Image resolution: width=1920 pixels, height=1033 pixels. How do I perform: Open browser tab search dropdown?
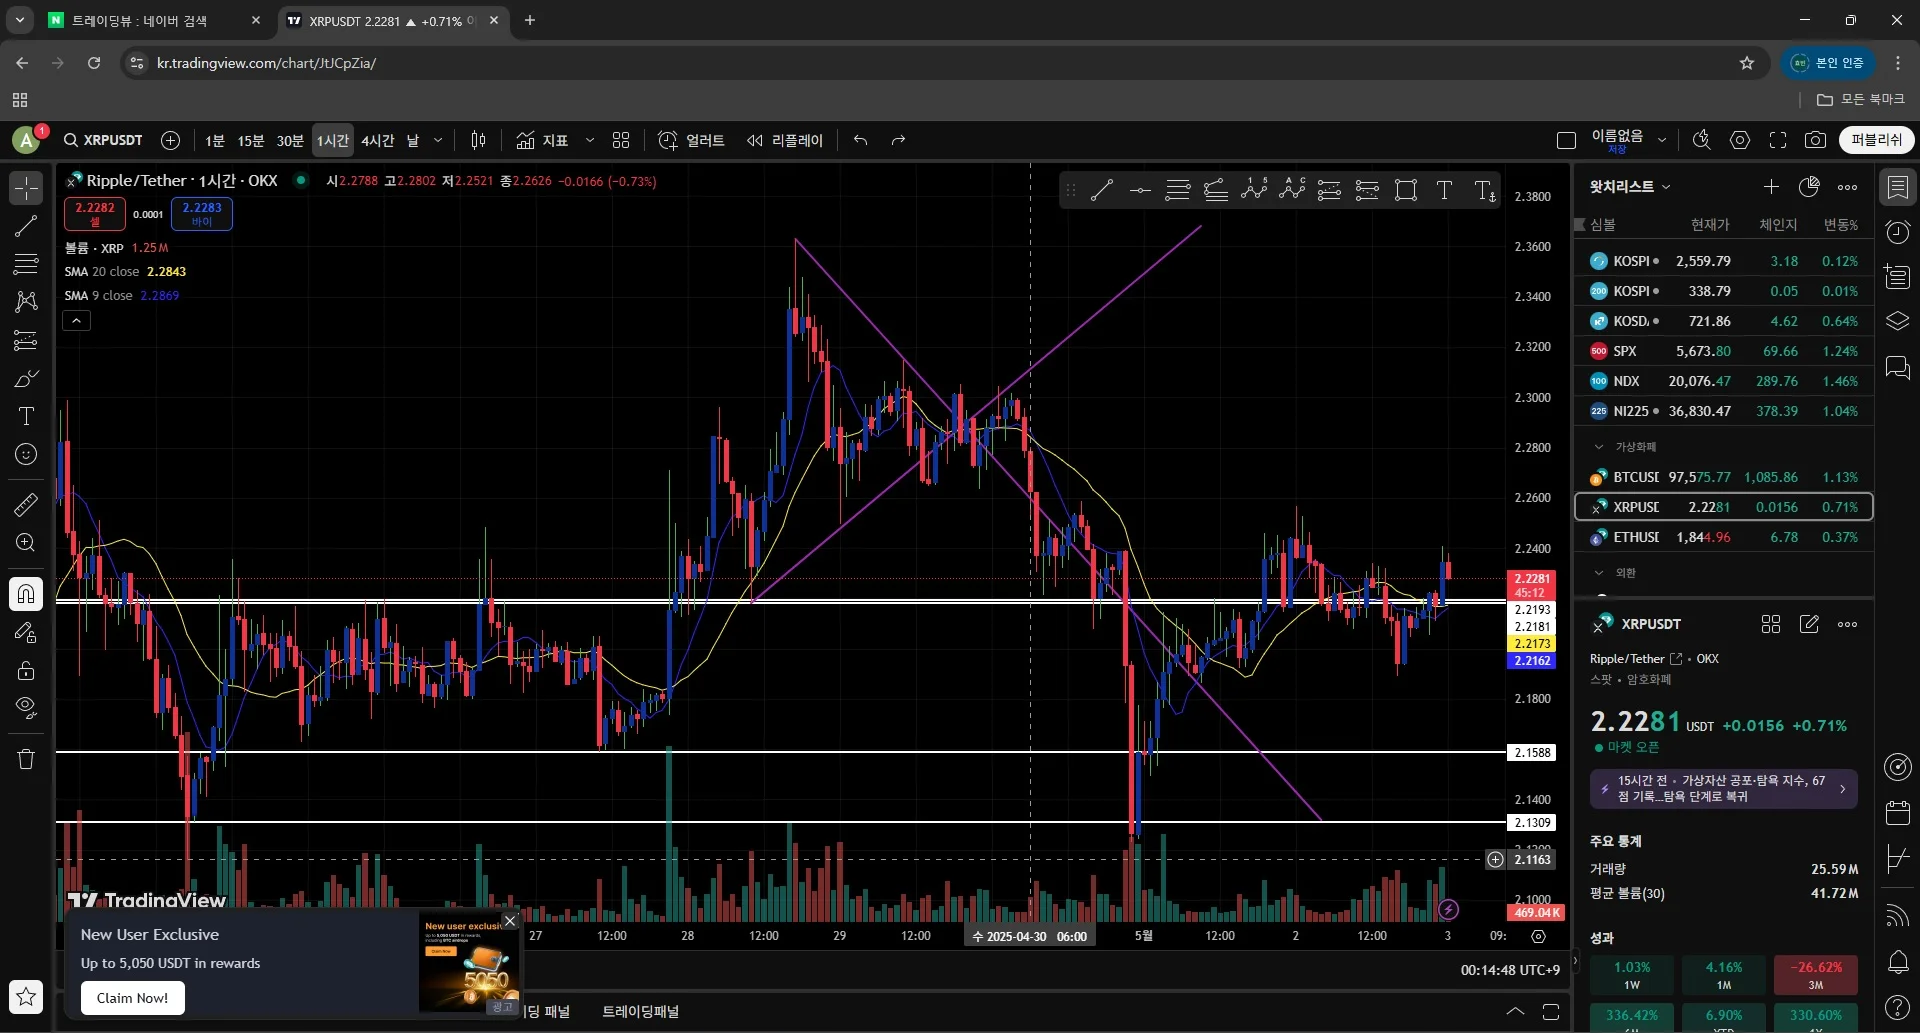click(x=20, y=20)
